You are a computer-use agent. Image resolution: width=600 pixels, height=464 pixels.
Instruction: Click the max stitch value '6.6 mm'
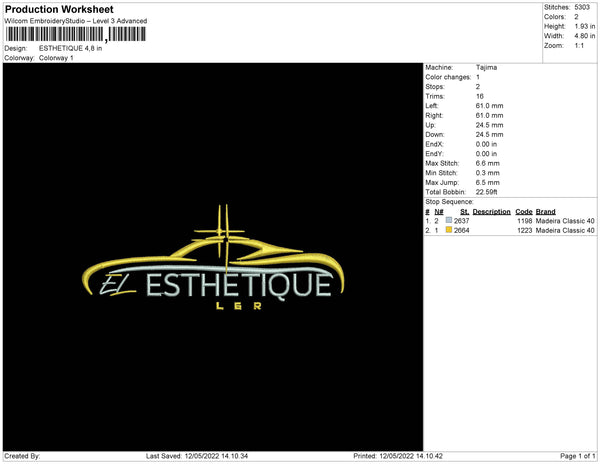point(488,163)
